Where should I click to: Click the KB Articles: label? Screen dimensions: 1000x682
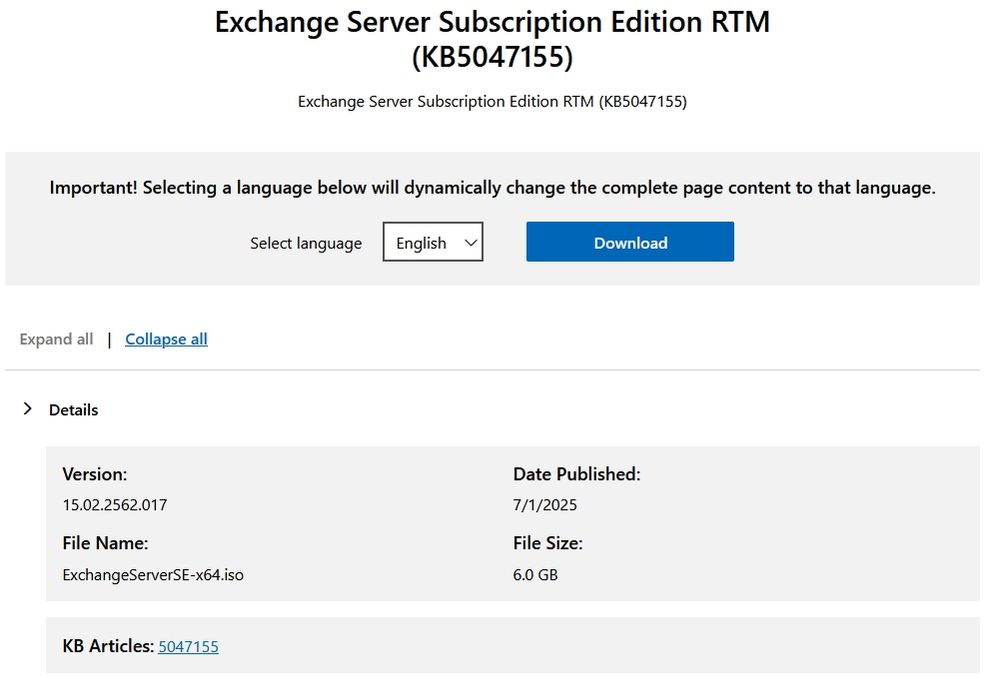(108, 646)
